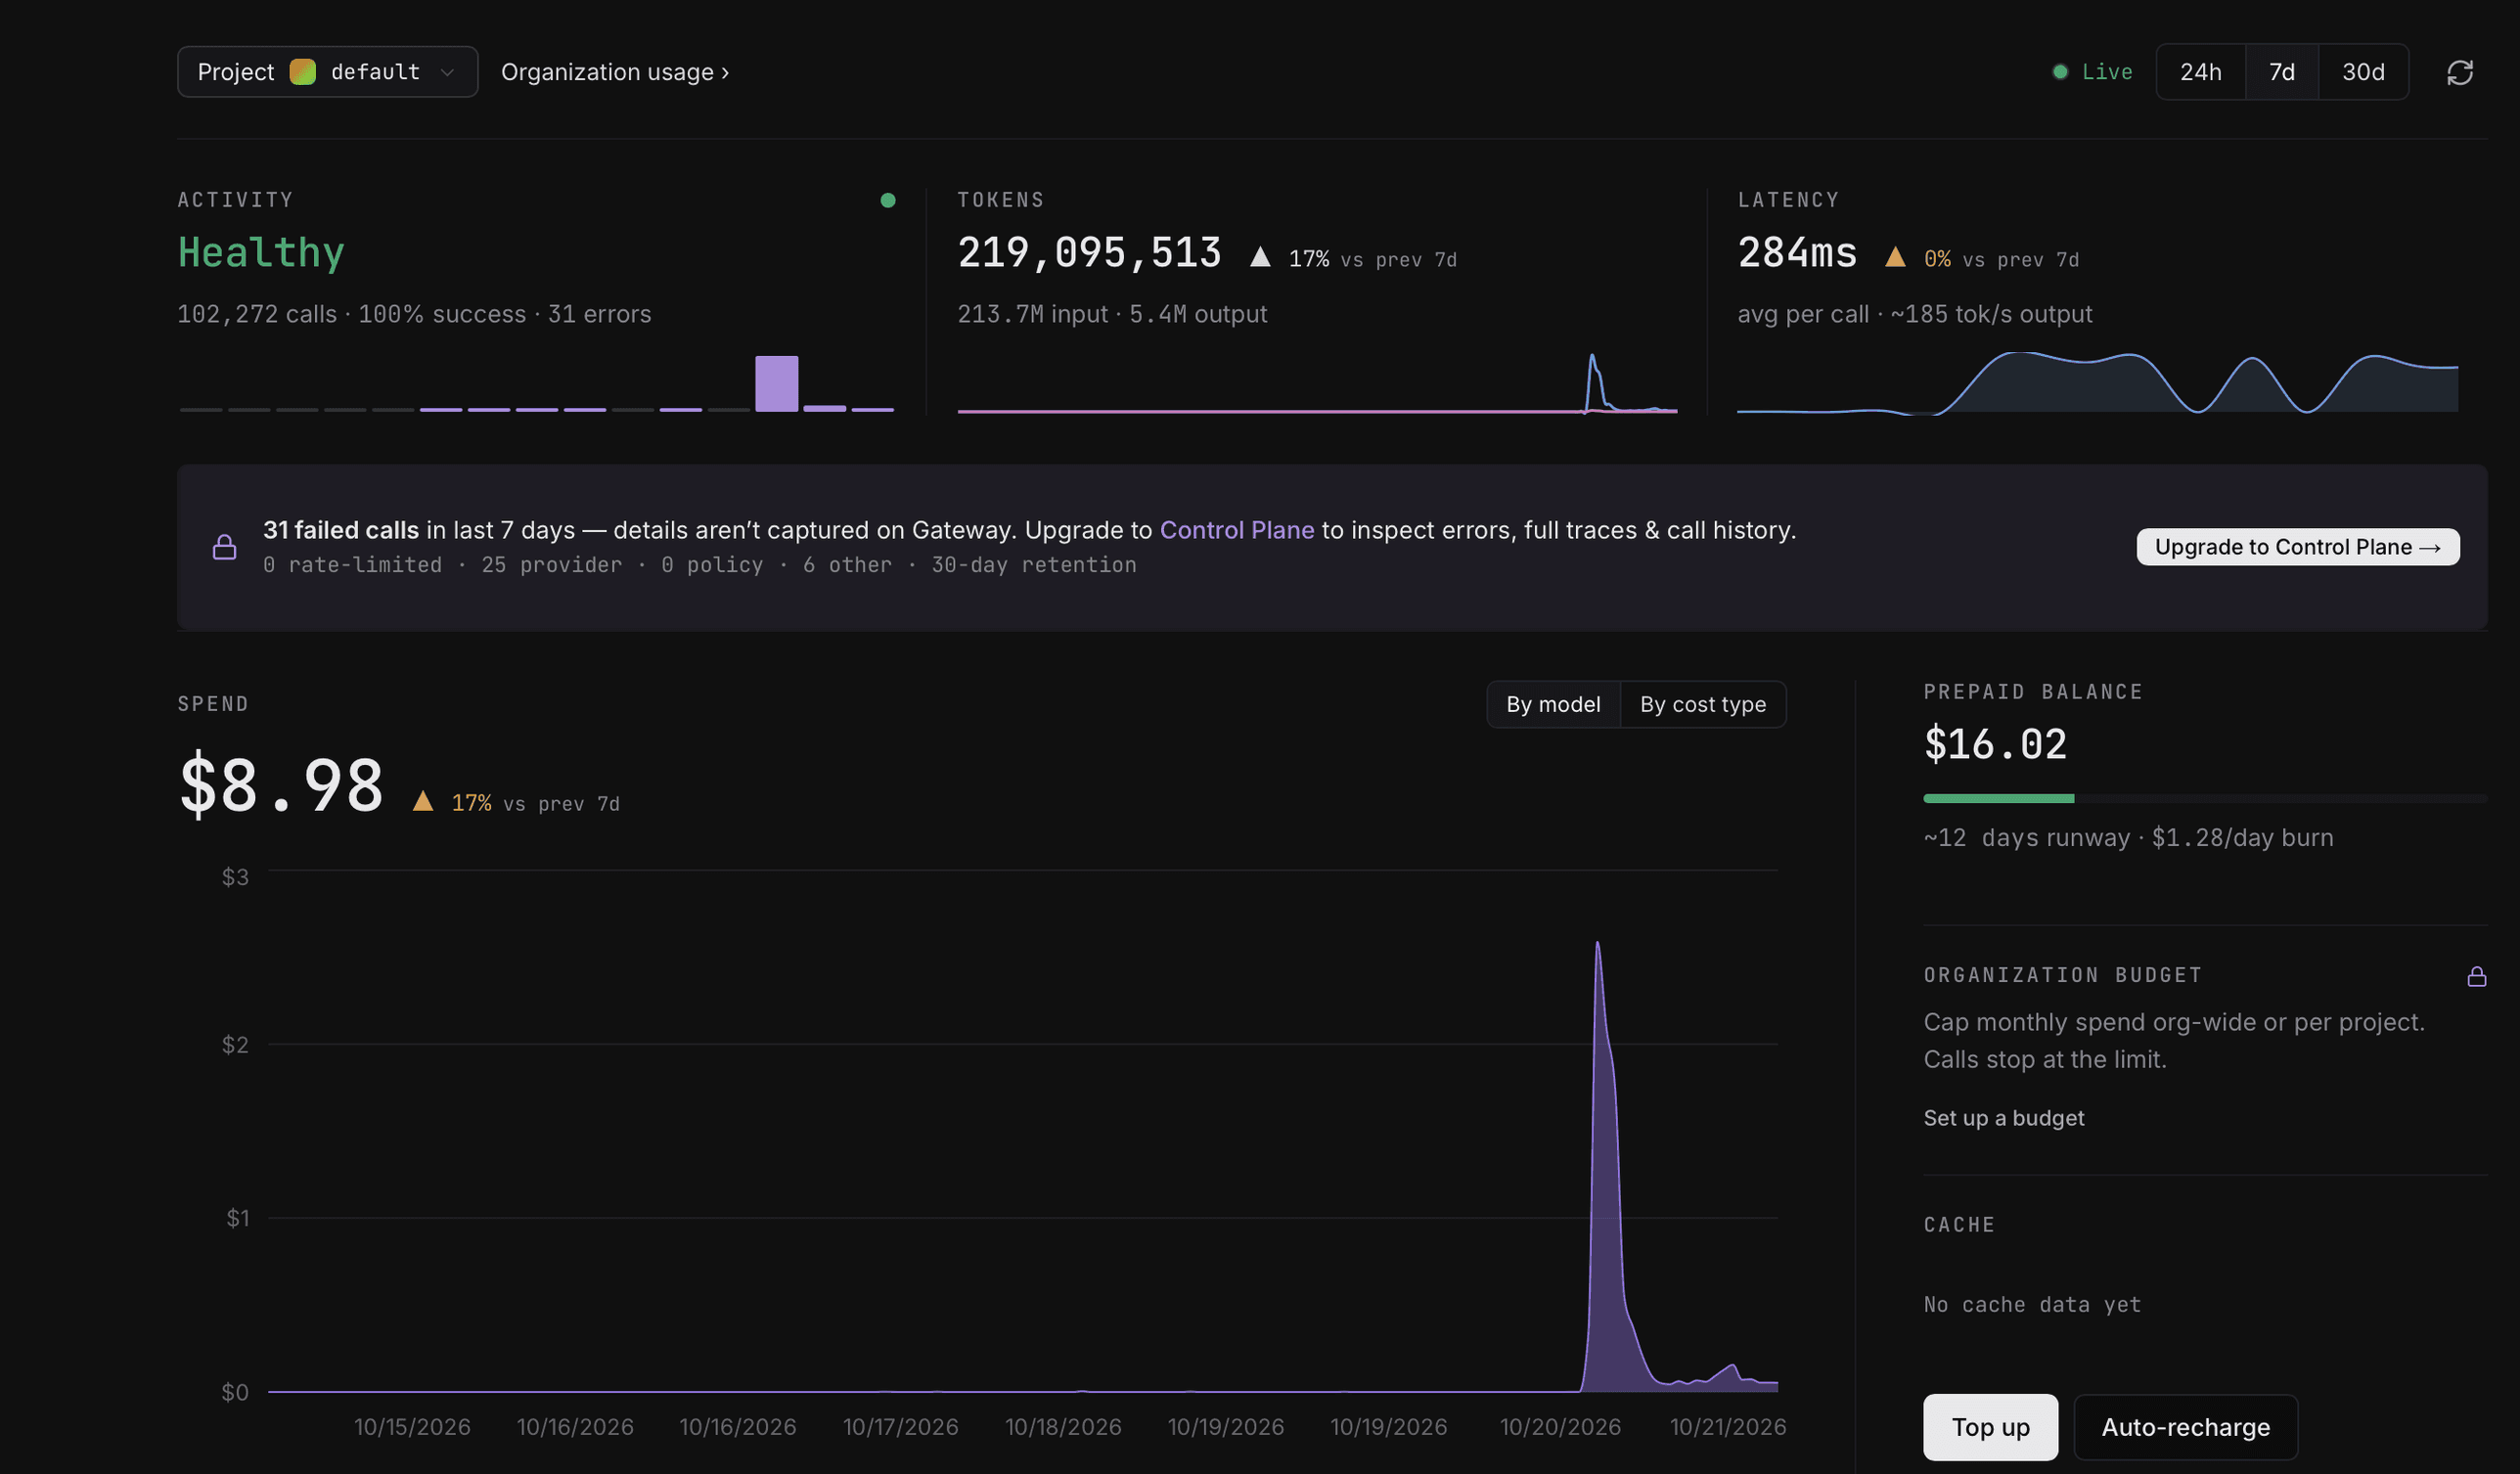This screenshot has width=2520, height=1474.
Task: Click the tall bar in Activity chart
Action: pyautogui.click(x=776, y=383)
